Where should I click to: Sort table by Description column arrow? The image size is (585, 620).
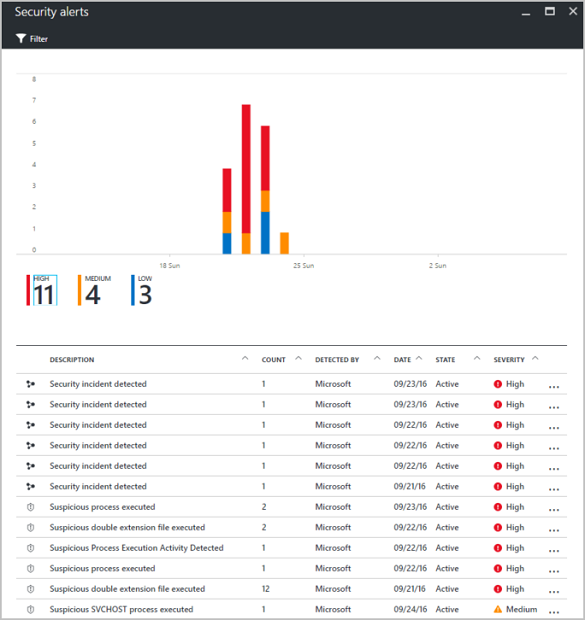(245, 358)
